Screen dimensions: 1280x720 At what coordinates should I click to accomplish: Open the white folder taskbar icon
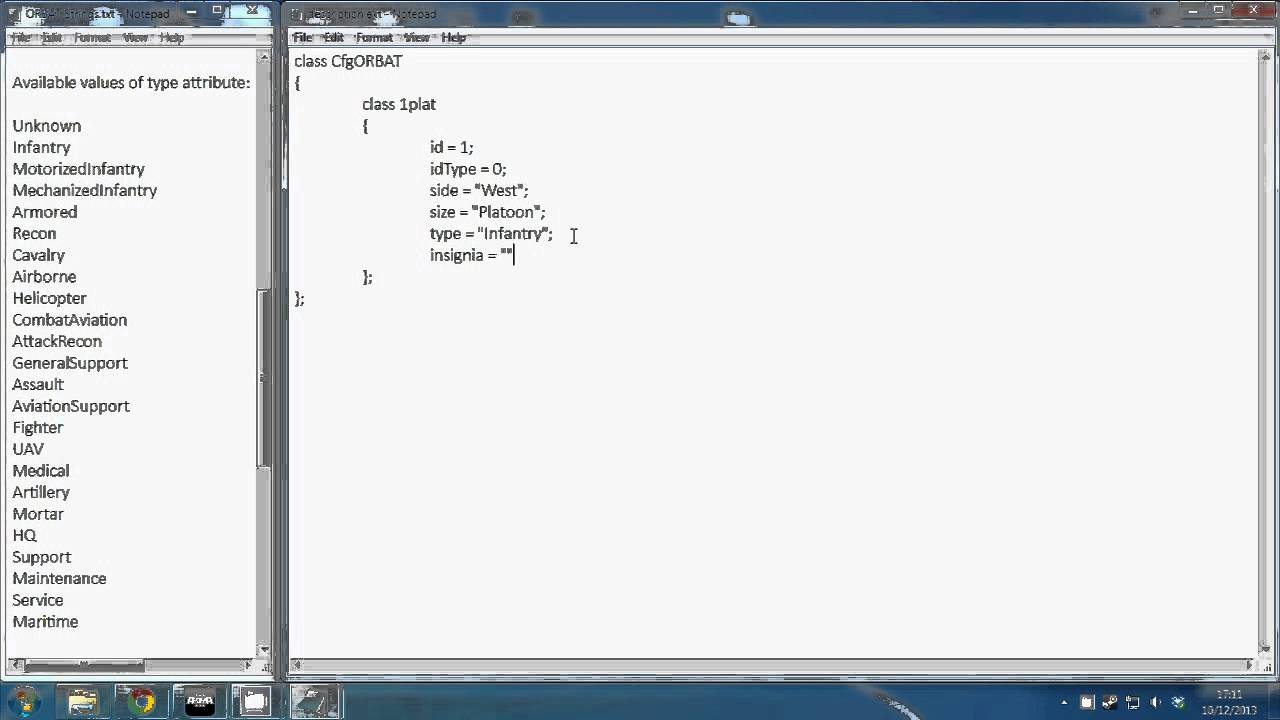[255, 701]
